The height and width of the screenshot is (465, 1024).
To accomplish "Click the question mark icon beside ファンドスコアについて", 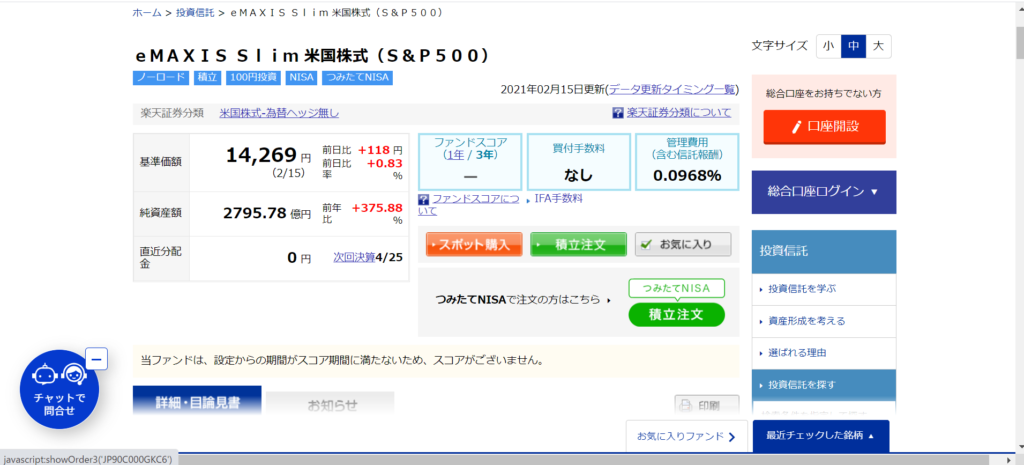I will (x=423, y=199).
